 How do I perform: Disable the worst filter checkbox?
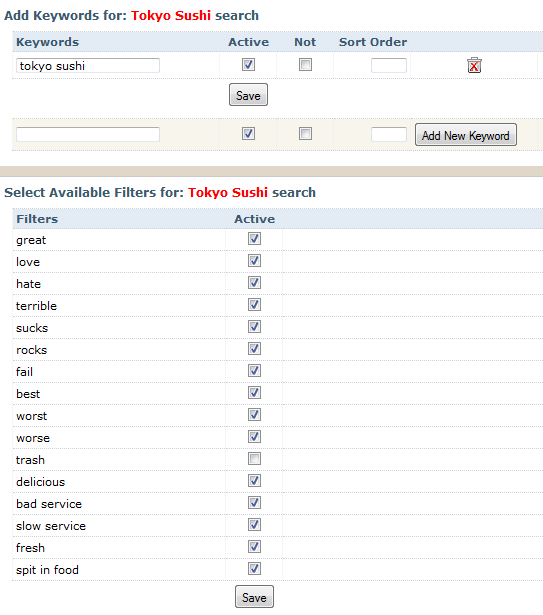click(254, 415)
